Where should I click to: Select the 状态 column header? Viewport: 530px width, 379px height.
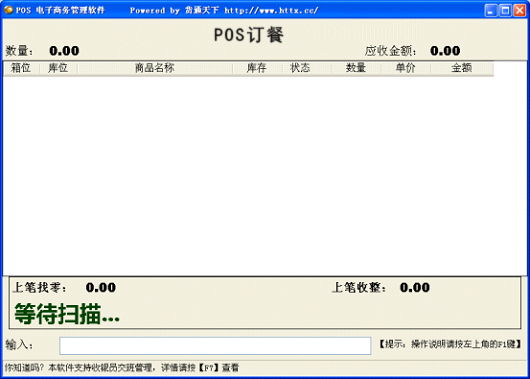300,68
